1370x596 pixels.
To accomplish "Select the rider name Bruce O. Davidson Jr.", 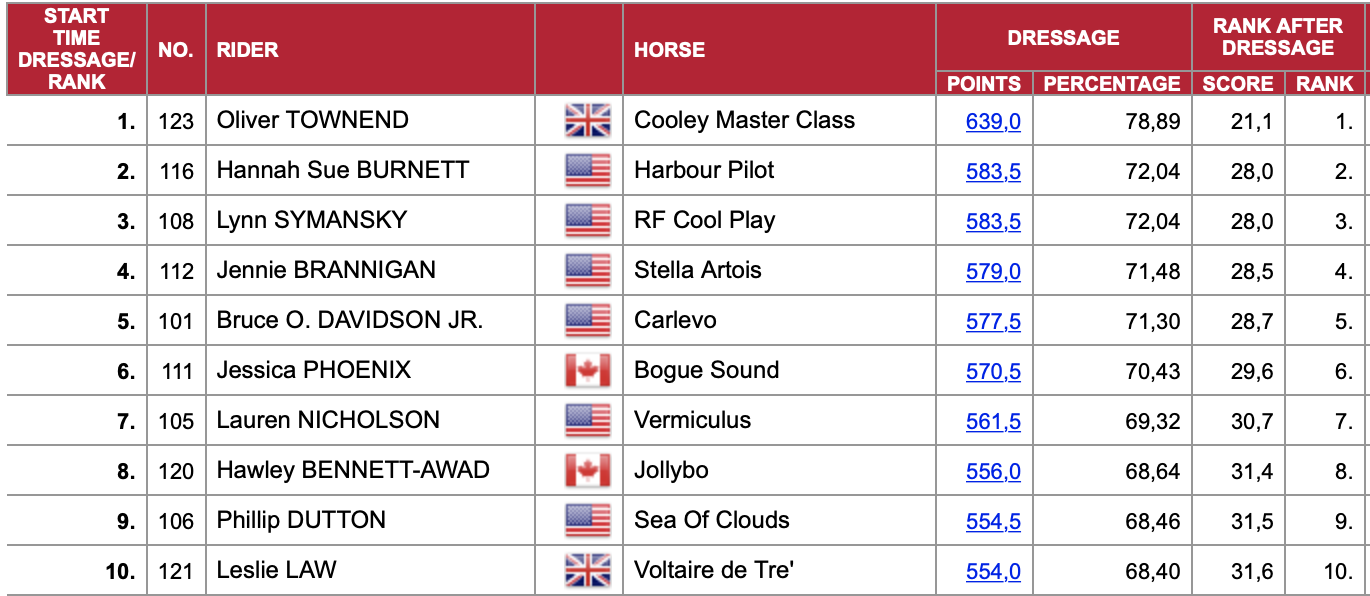I will [350, 321].
